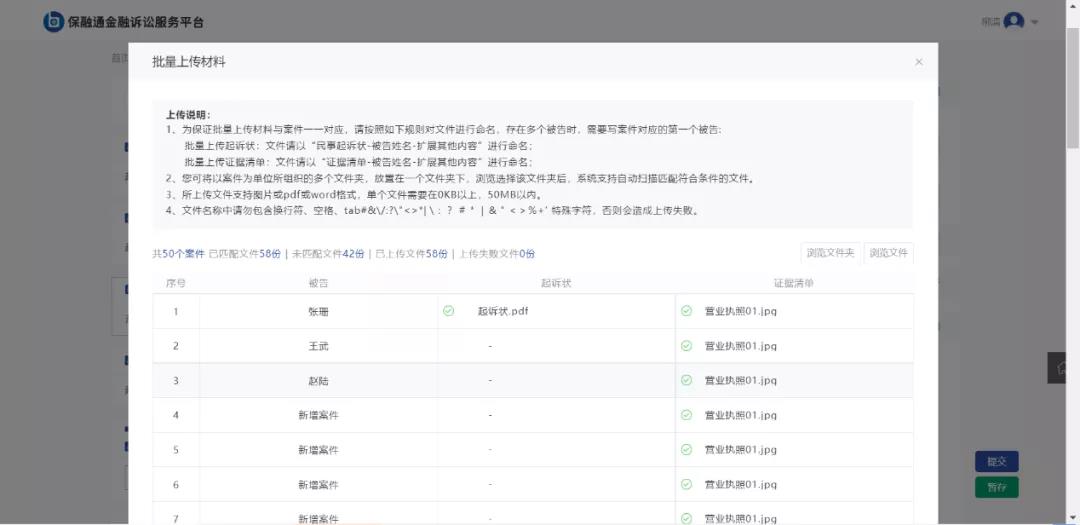
Task: Click defendant name 王武
Action: [x=318, y=346]
